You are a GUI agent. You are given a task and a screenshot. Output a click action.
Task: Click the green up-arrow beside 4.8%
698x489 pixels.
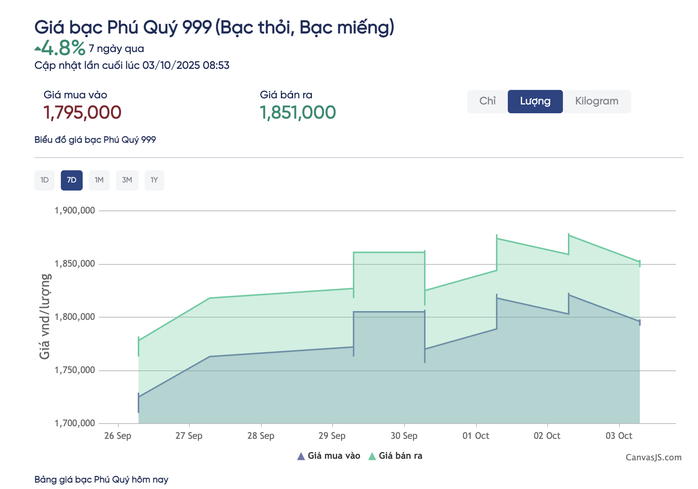[38, 48]
